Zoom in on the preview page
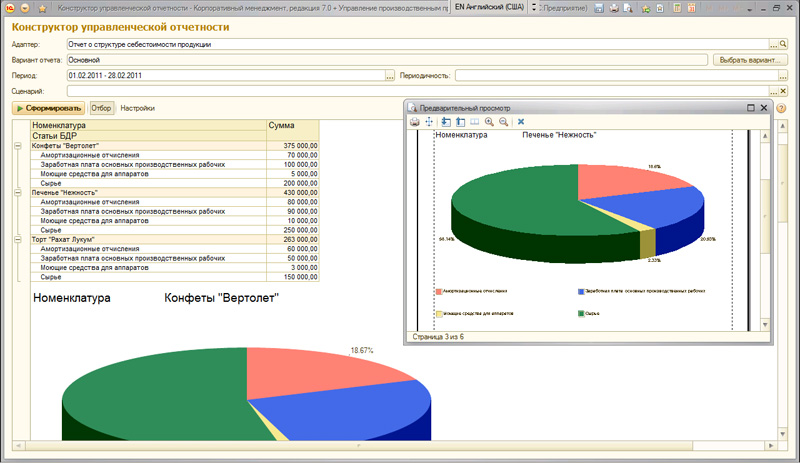 pos(489,121)
